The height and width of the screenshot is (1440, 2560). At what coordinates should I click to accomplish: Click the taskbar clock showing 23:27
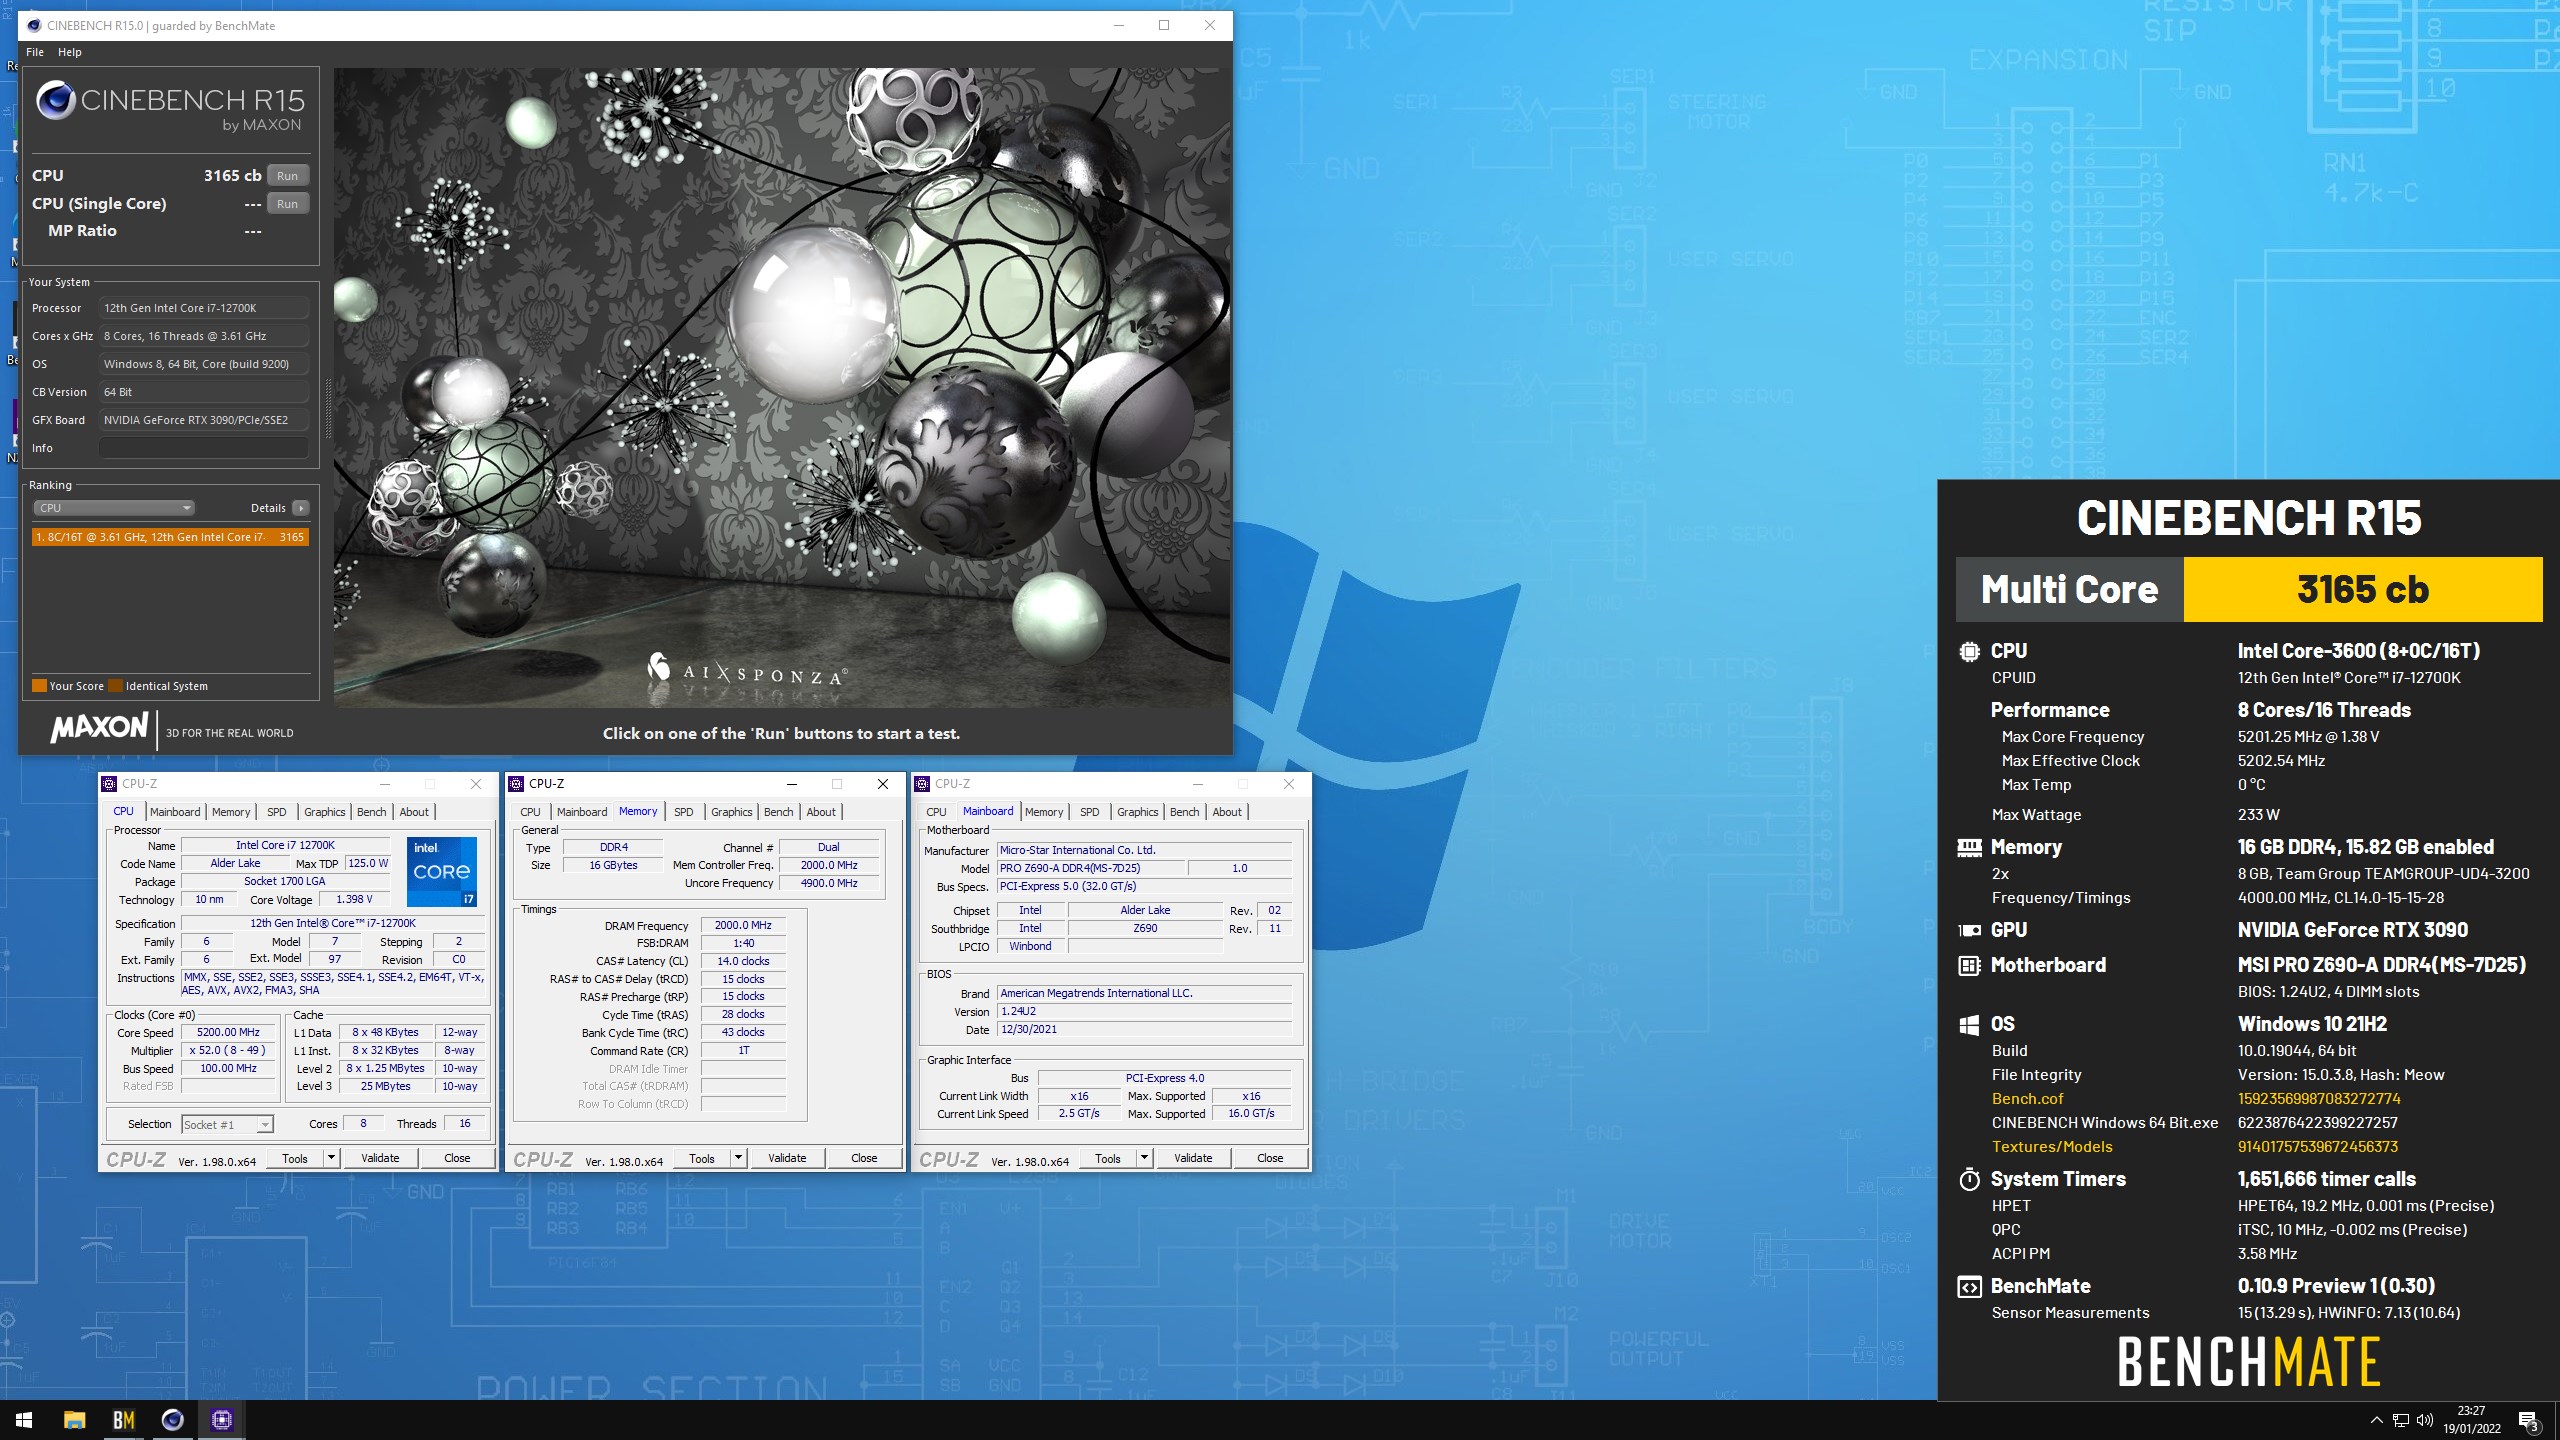point(2471,1420)
